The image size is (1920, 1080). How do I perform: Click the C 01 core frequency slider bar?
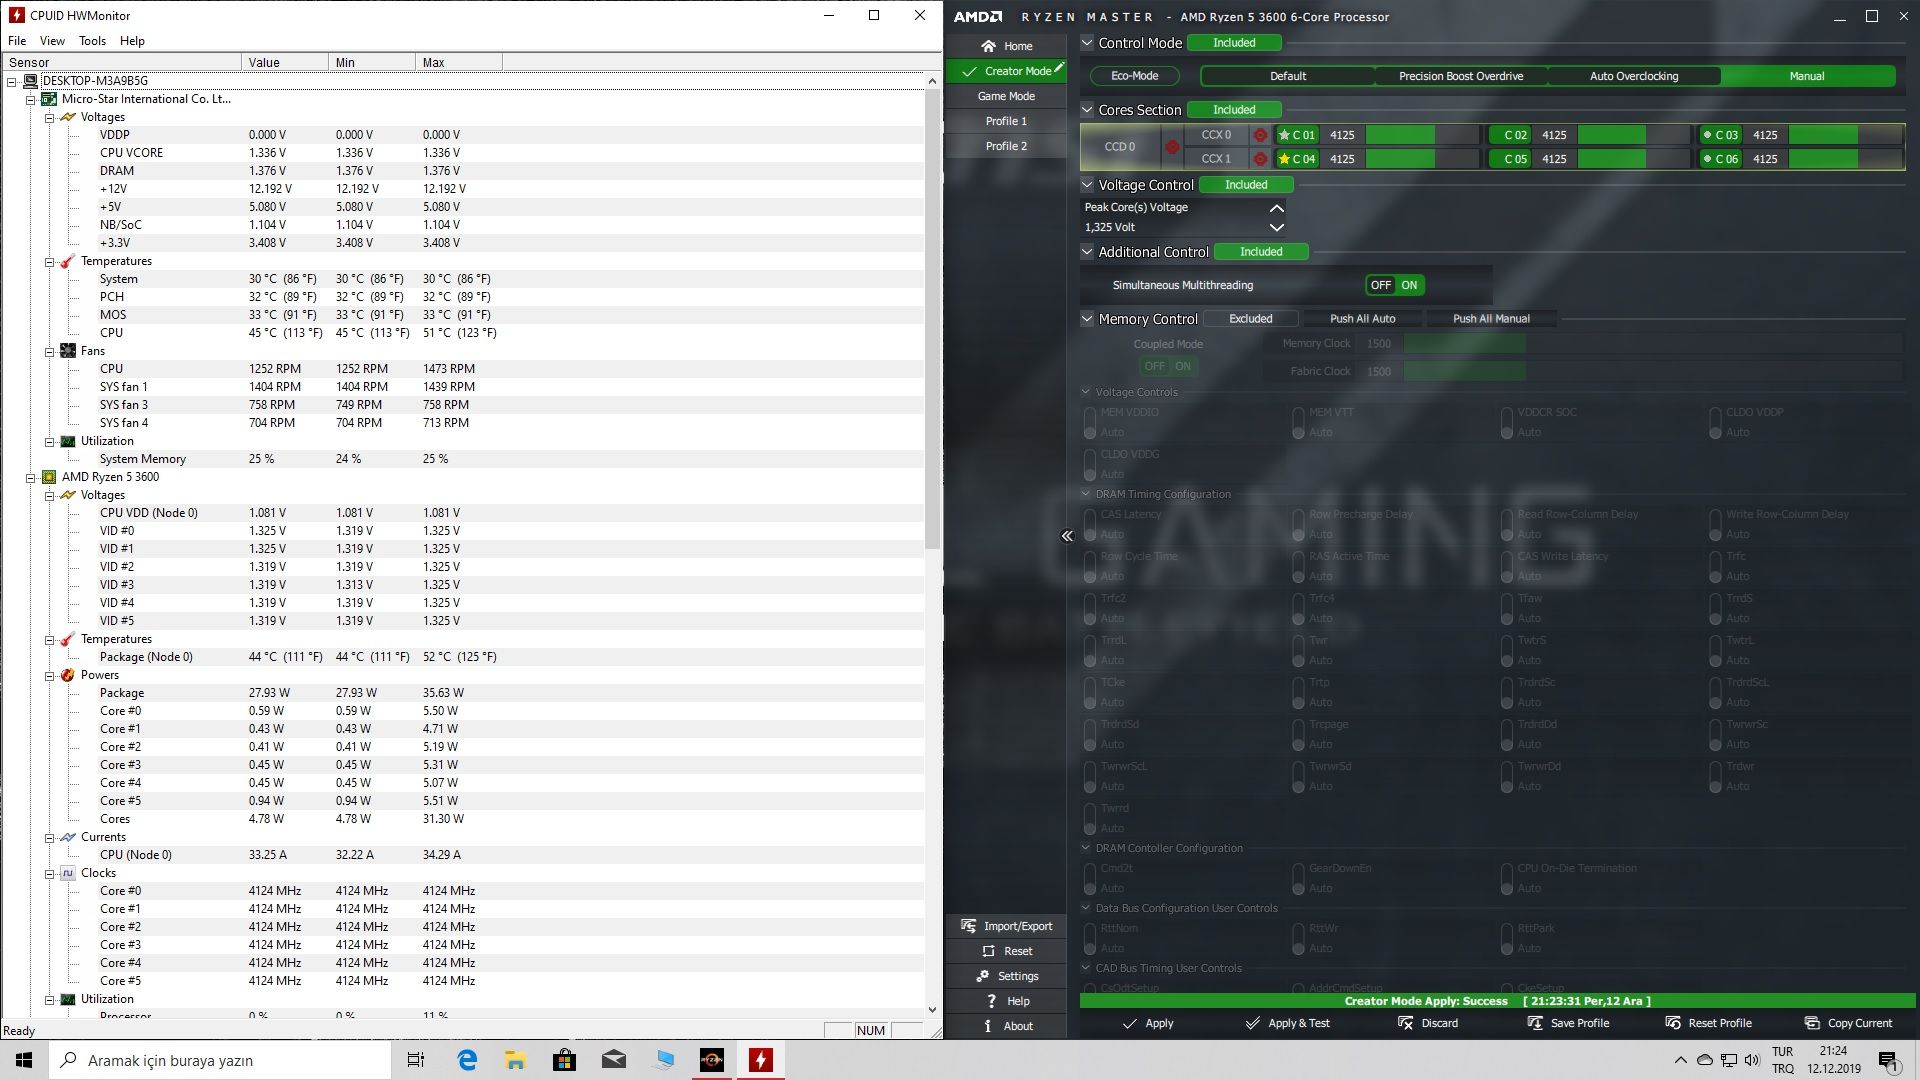(x=1420, y=135)
